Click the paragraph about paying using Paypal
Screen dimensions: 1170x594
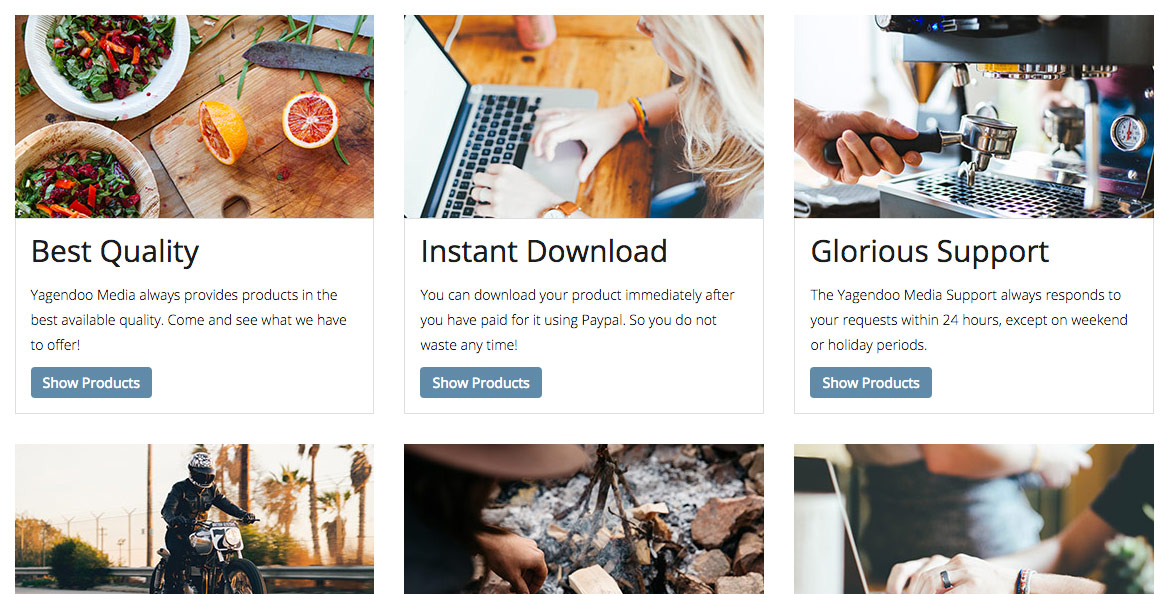tap(578, 319)
